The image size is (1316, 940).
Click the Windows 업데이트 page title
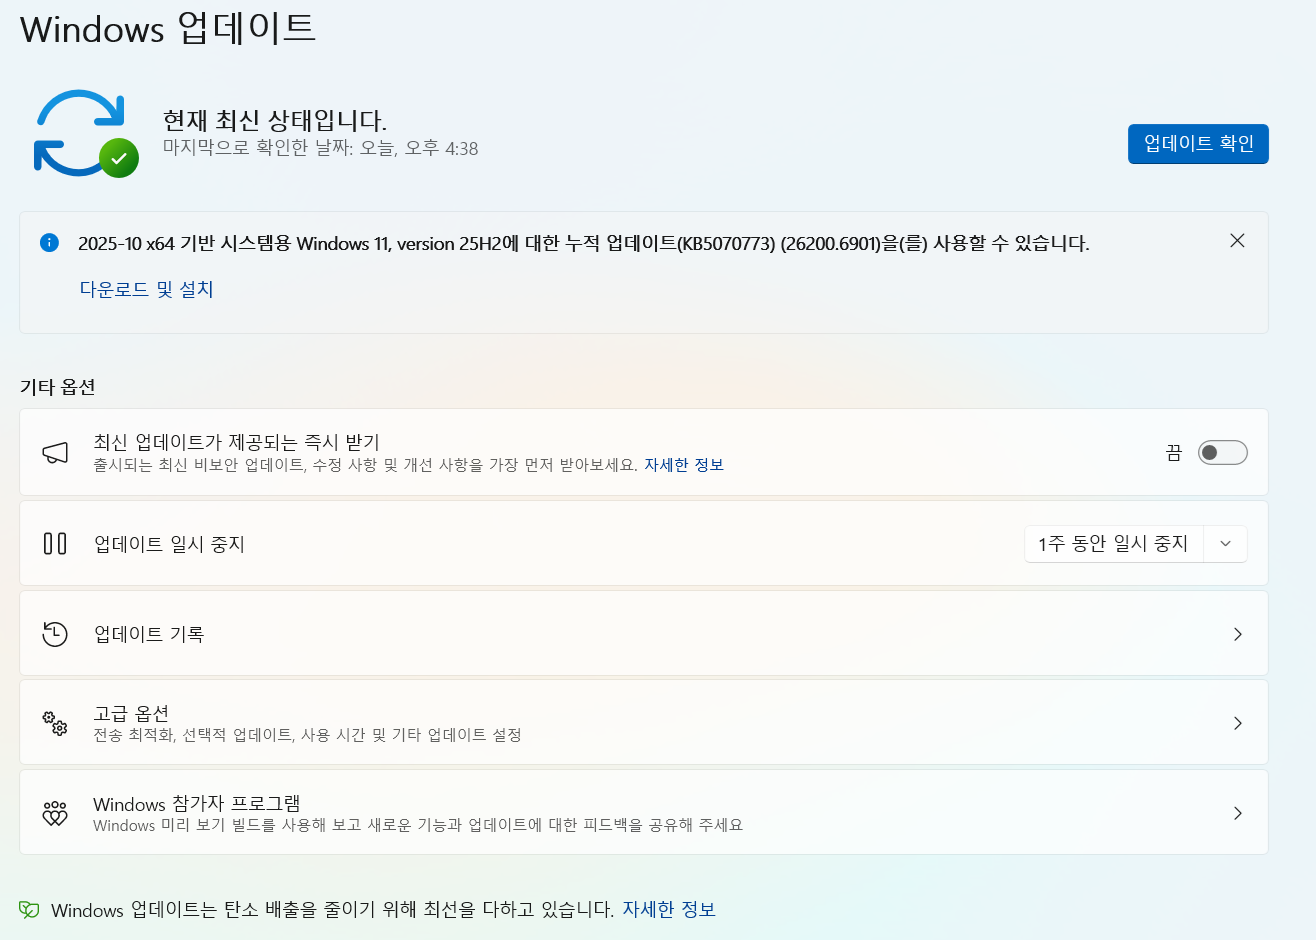click(x=168, y=28)
